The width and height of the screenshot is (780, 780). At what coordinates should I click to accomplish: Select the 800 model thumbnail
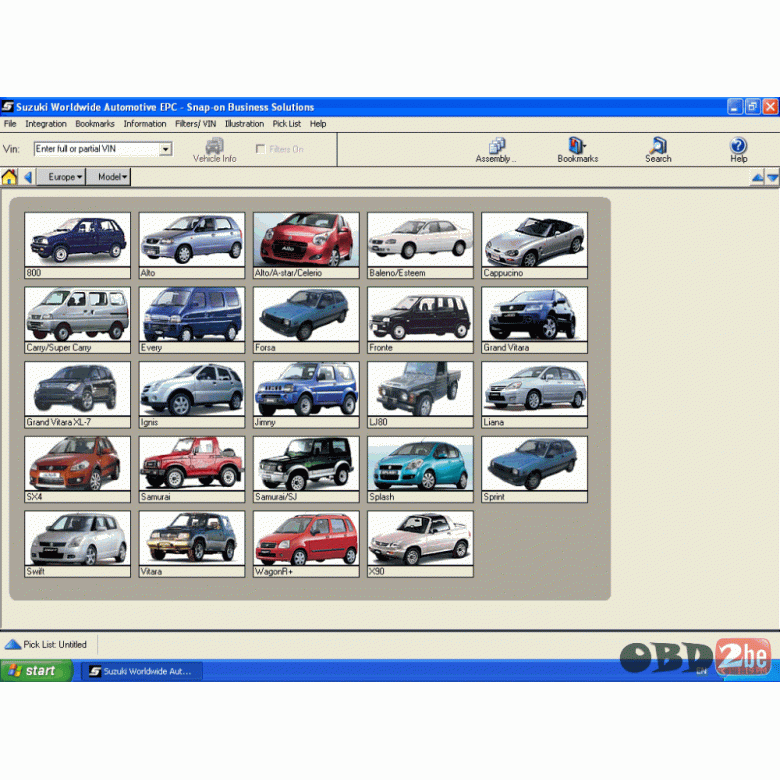(x=78, y=245)
